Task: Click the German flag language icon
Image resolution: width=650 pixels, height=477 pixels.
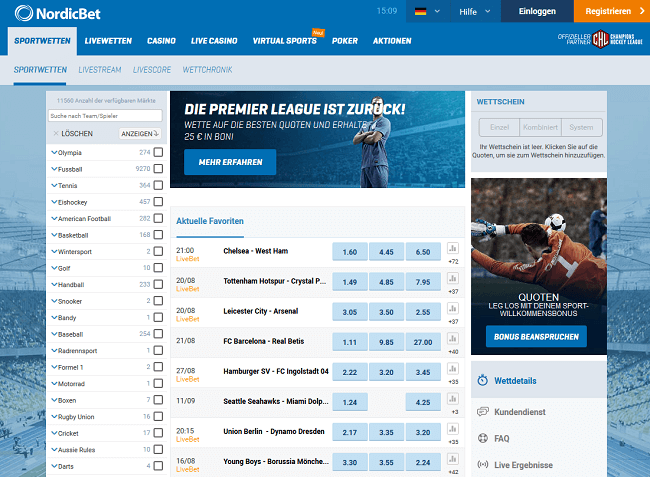Action: (x=420, y=12)
